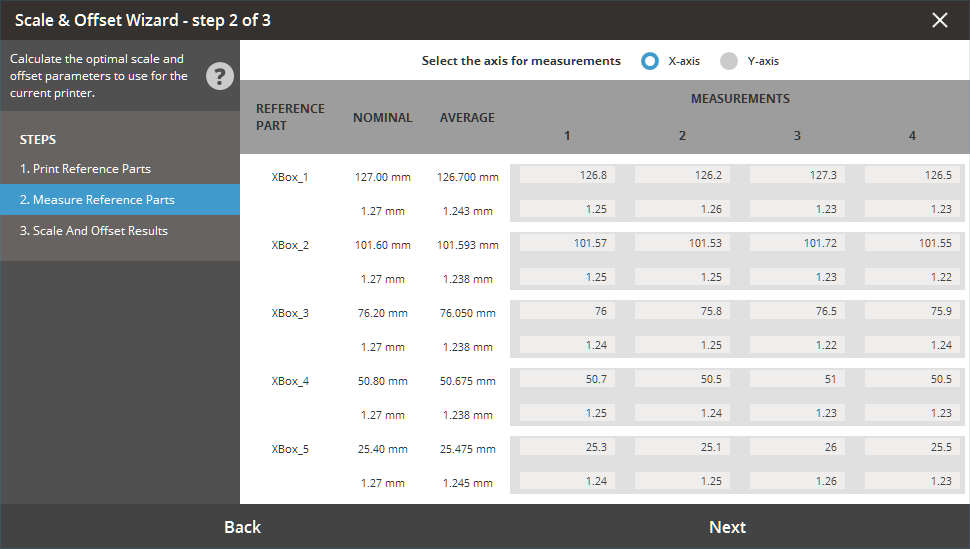Edit XBox_2 measurement 2 field showing 101.53

pyautogui.click(x=682, y=243)
